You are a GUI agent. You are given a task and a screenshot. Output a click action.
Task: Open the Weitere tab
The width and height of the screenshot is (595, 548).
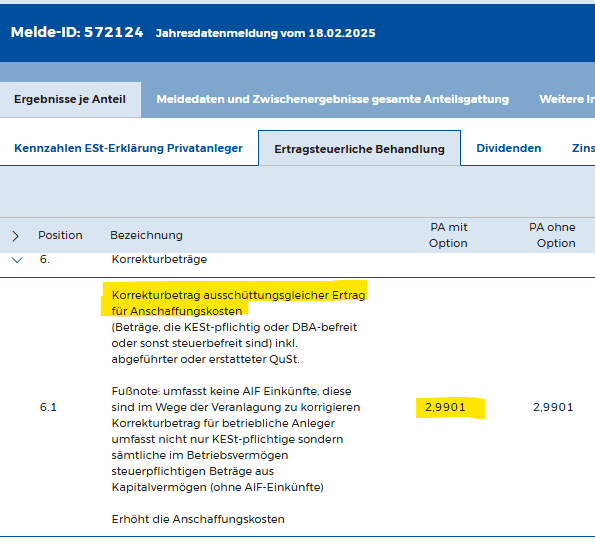tap(567, 99)
